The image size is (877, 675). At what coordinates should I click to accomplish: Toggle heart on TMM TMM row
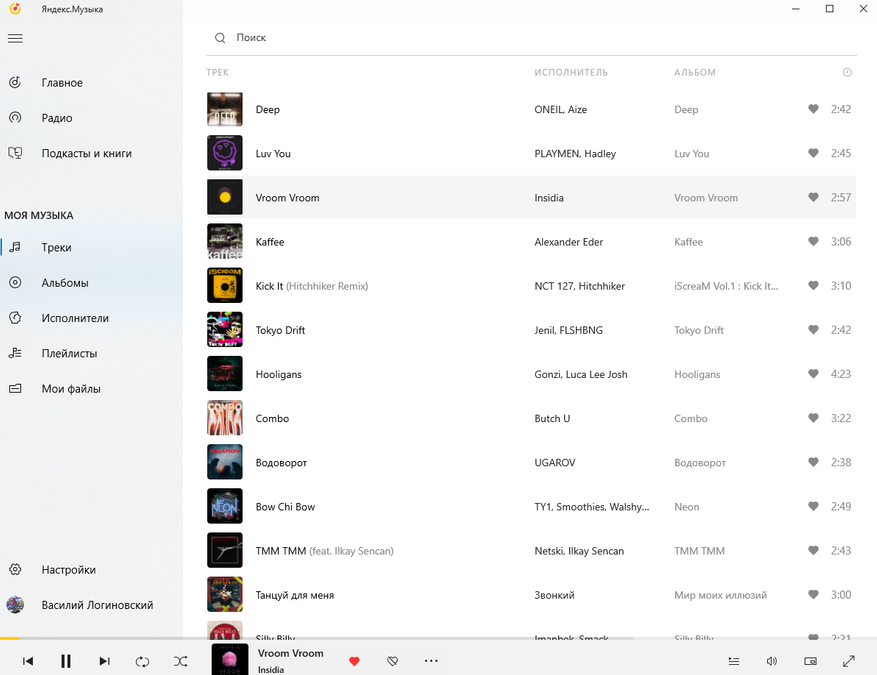pos(813,551)
